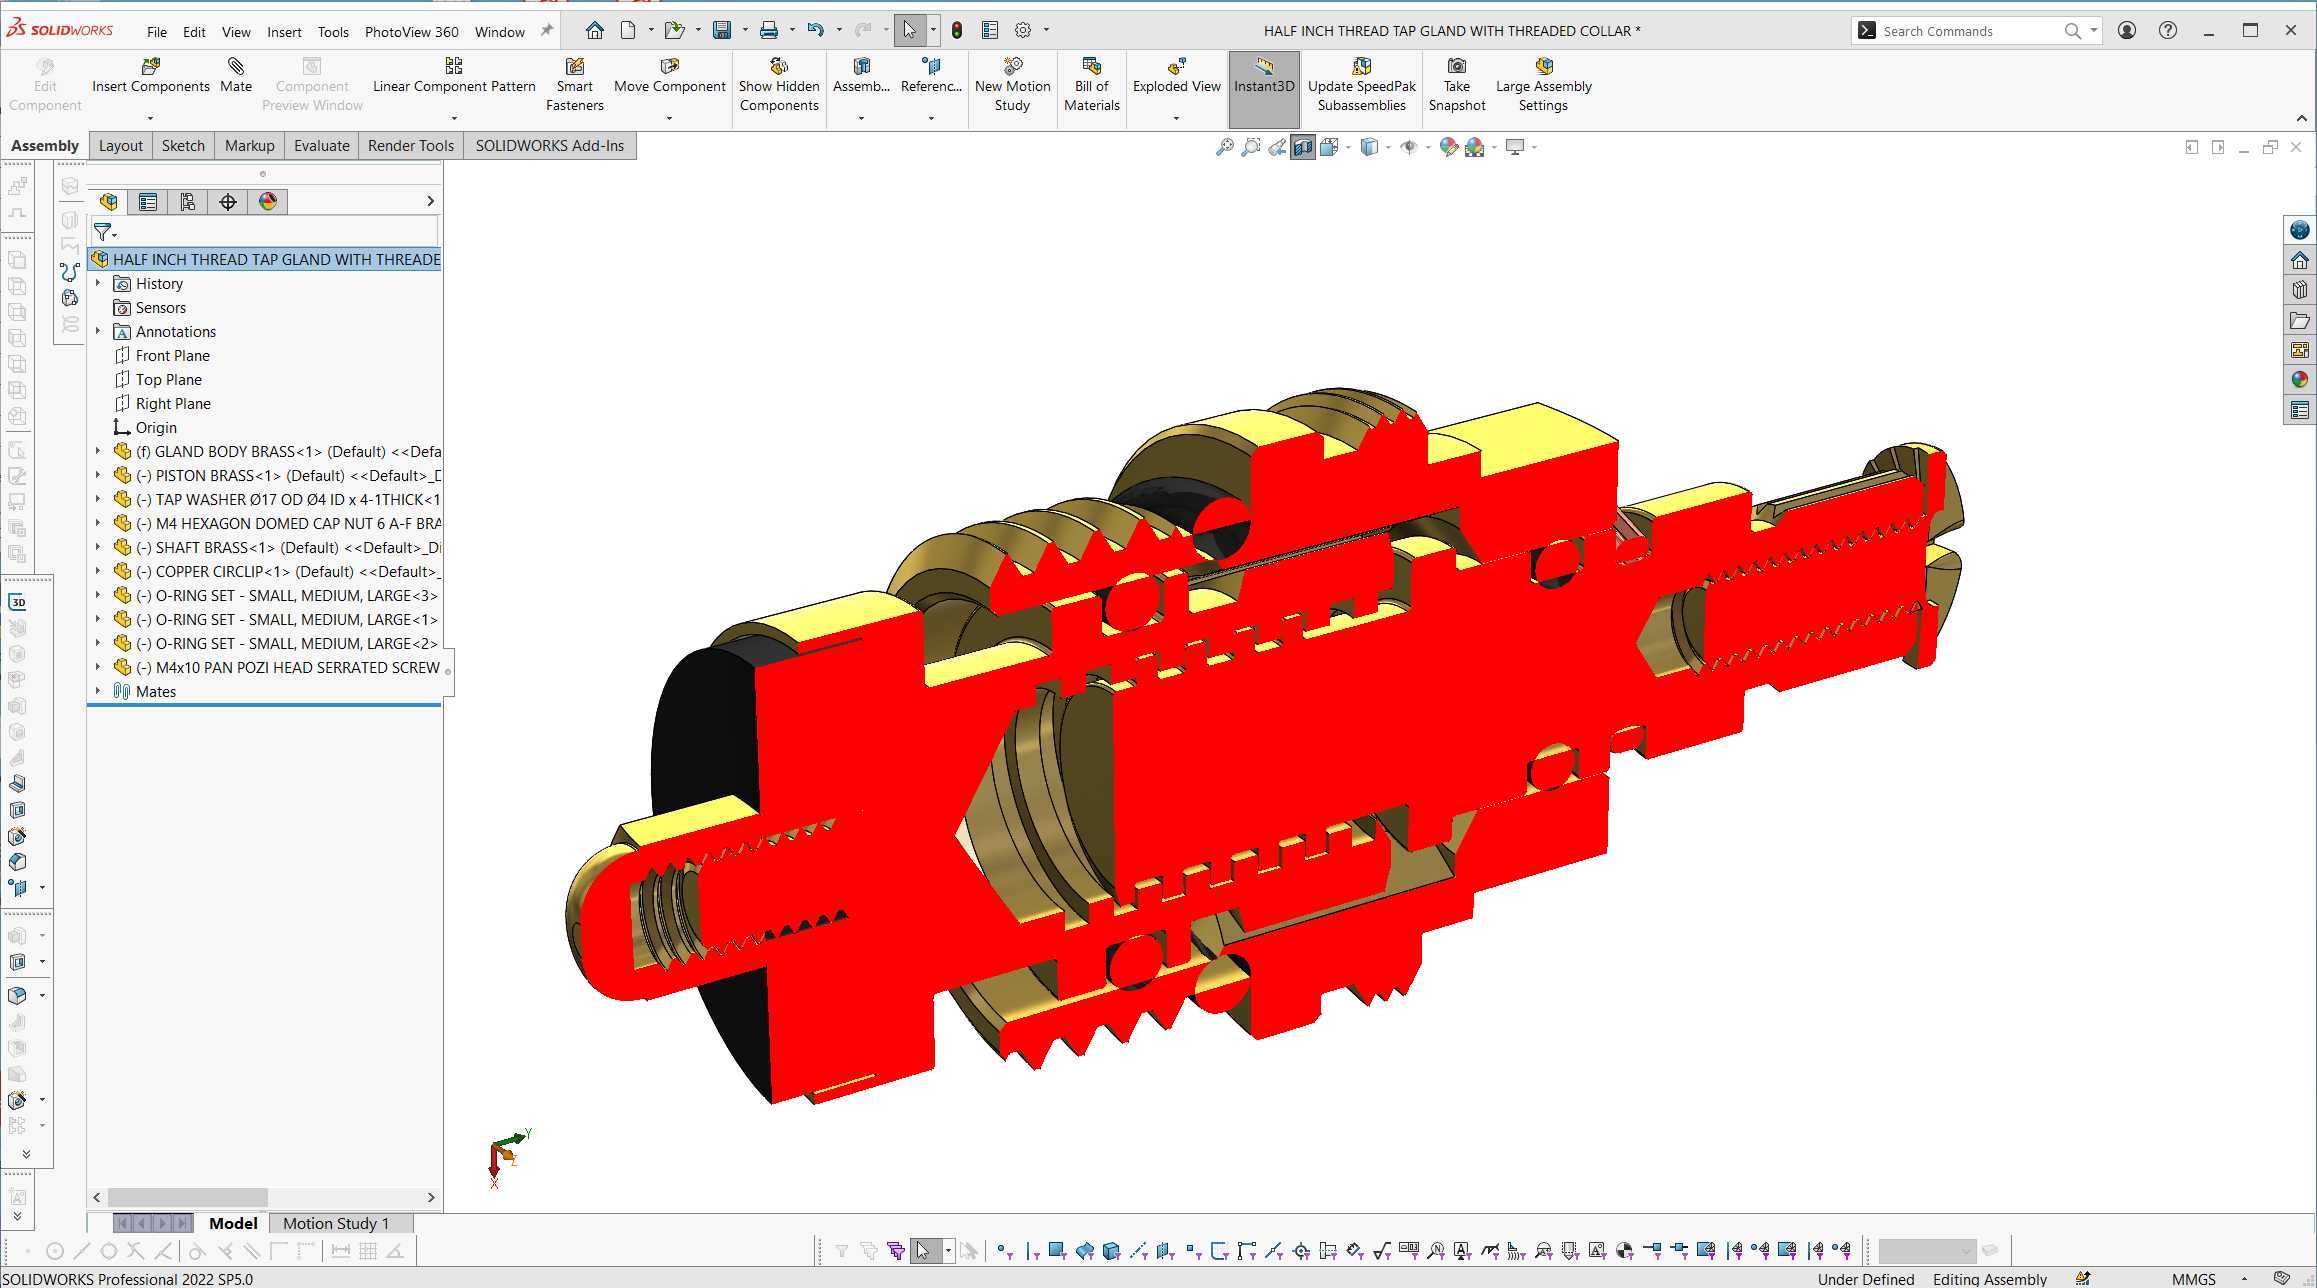
Task: Open the Tools menu
Action: pyautogui.click(x=333, y=32)
